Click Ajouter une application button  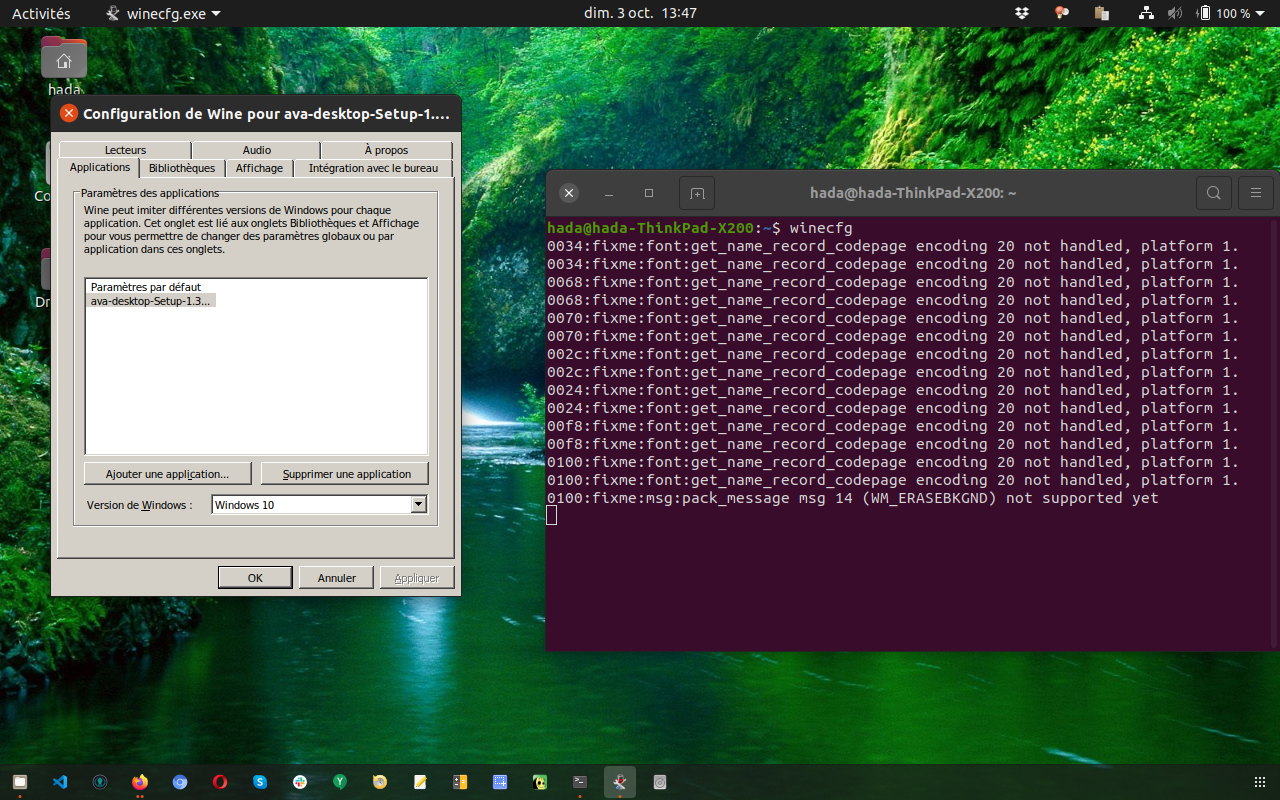[168, 473]
